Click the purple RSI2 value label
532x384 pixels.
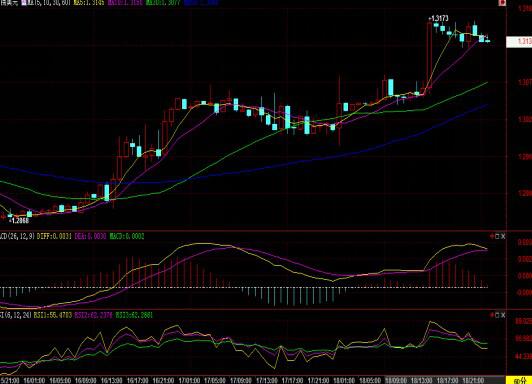click(93, 315)
